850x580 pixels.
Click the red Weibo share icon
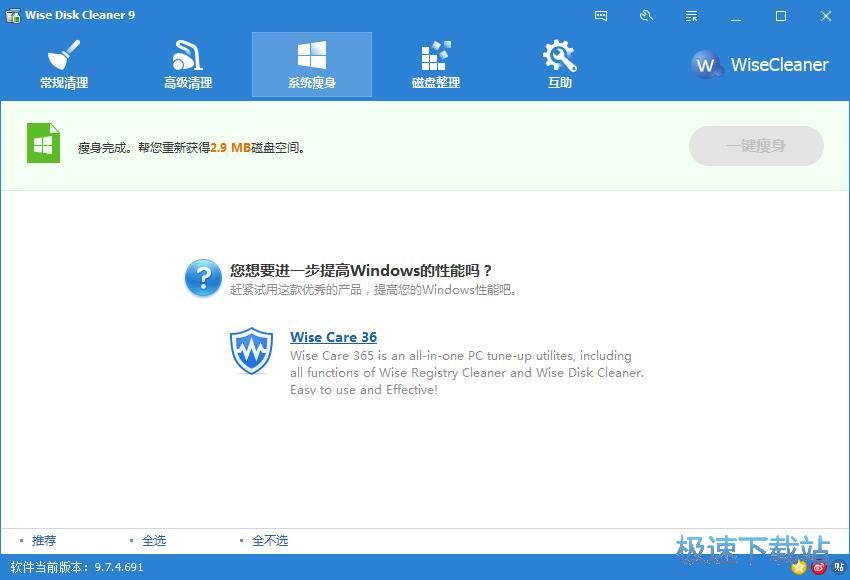(819, 568)
